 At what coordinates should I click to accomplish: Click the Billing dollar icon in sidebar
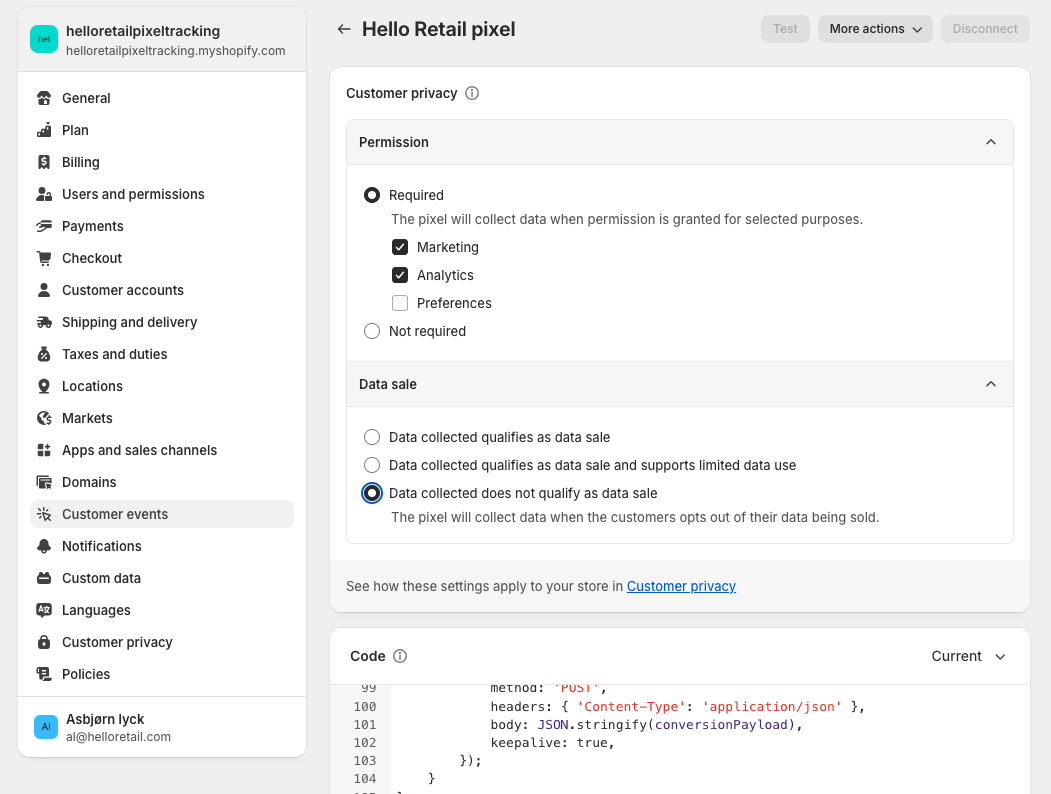pyautogui.click(x=44, y=162)
